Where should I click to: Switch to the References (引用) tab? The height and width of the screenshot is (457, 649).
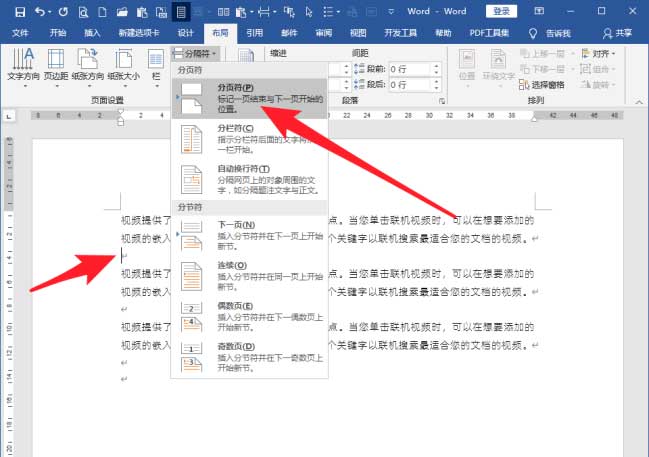pyautogui.click(x=255, y=32)
